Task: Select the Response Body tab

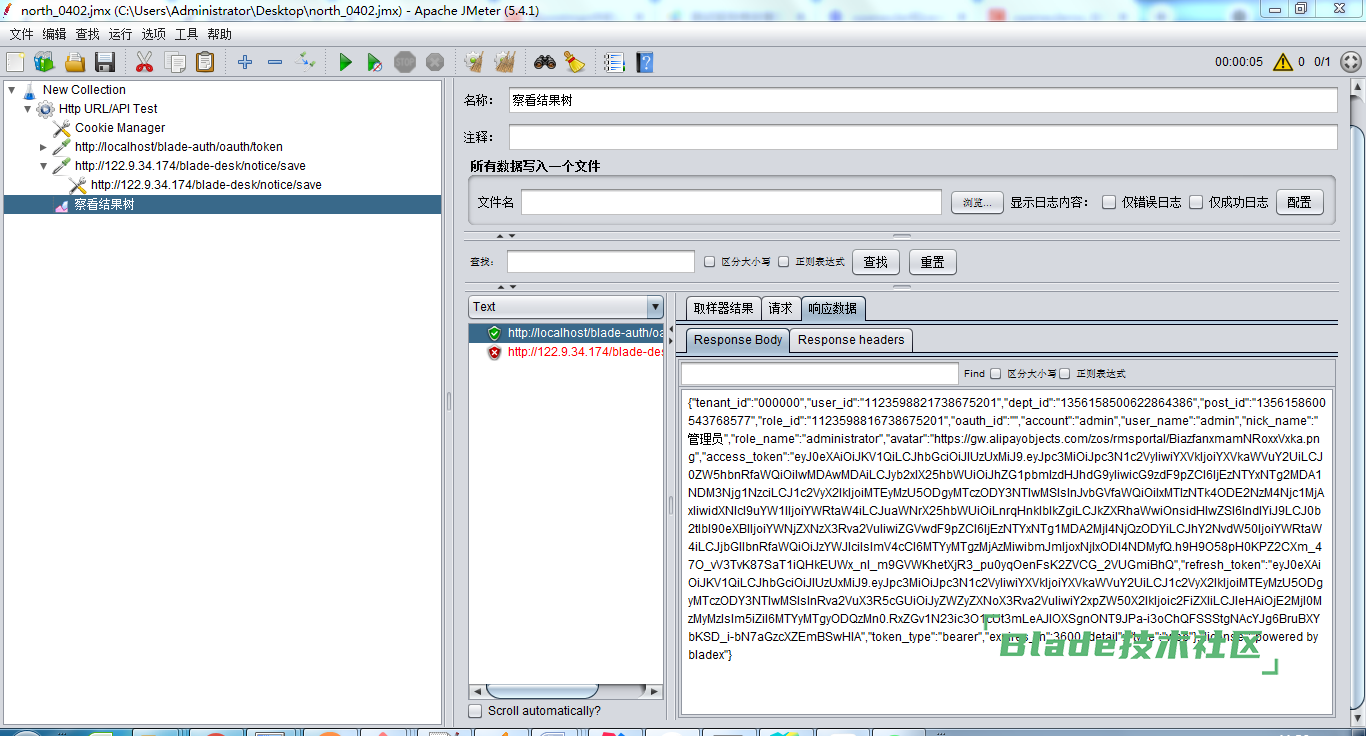Action: point(738,340)
